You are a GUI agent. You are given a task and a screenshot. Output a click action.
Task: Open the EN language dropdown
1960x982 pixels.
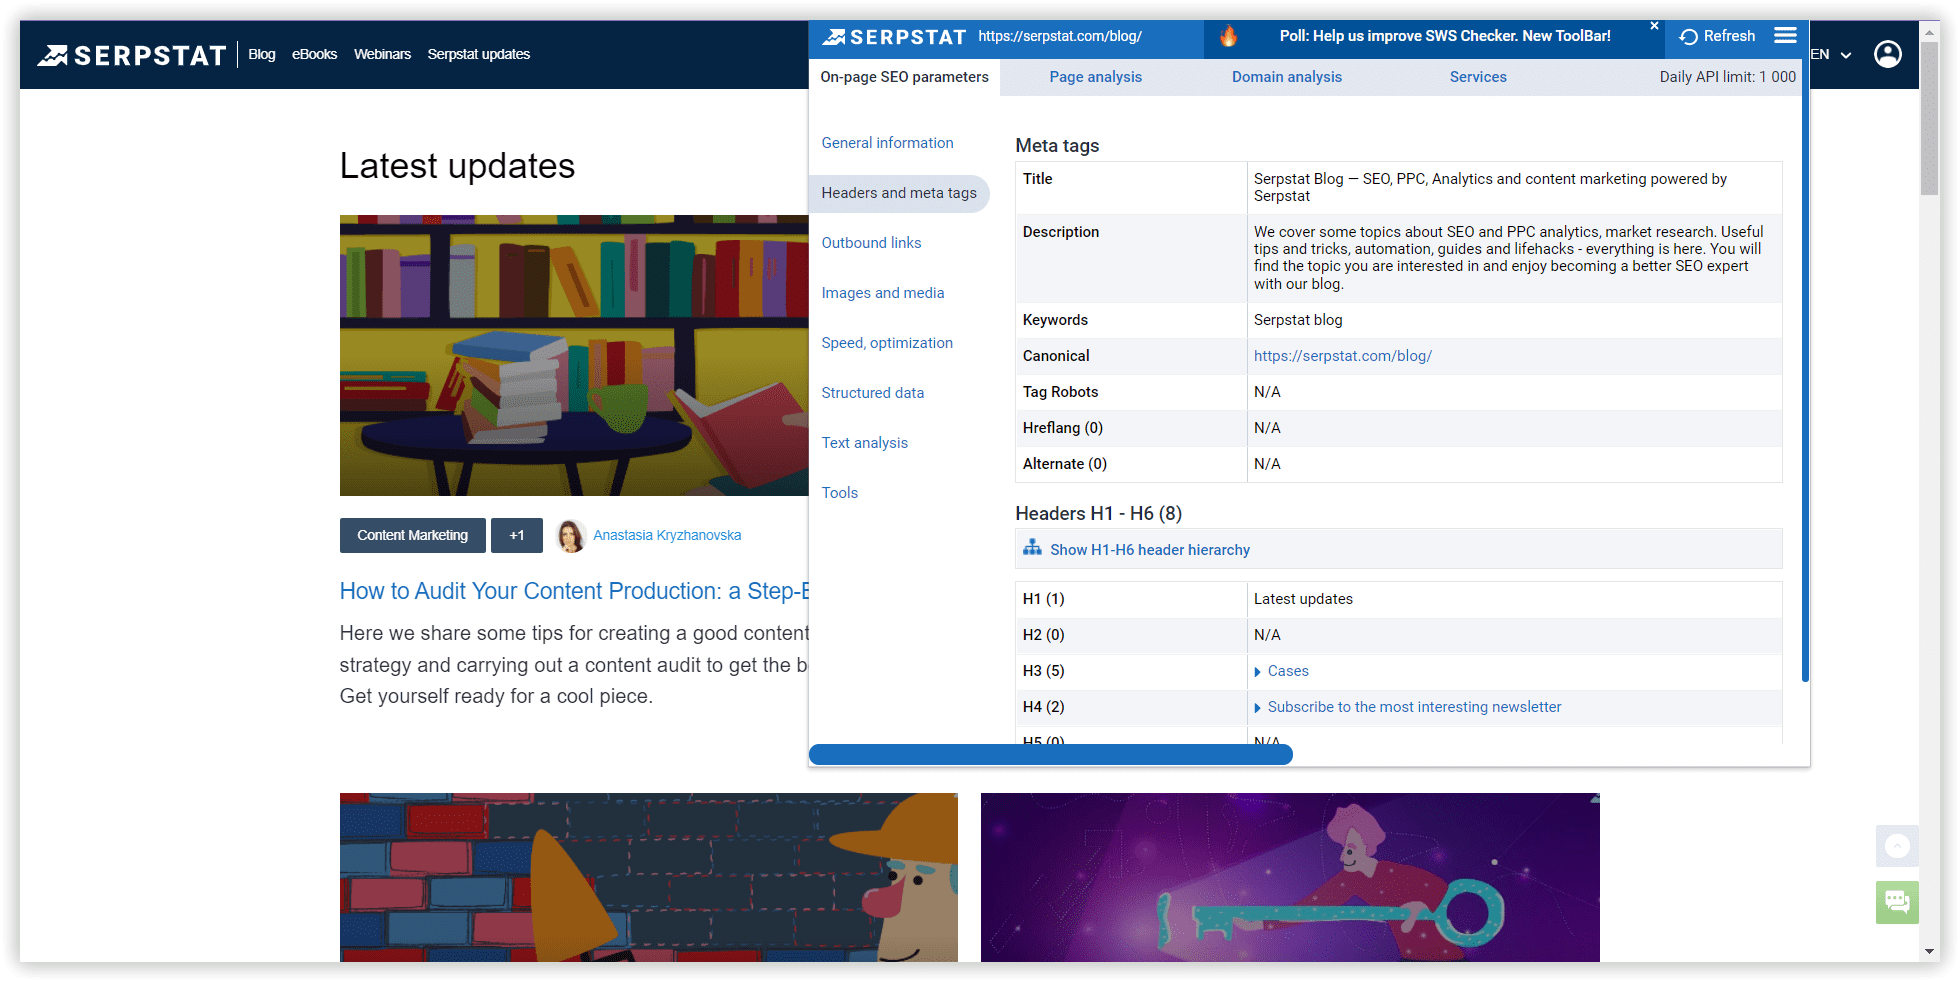pyautogui.click(x=1831, y=54)
